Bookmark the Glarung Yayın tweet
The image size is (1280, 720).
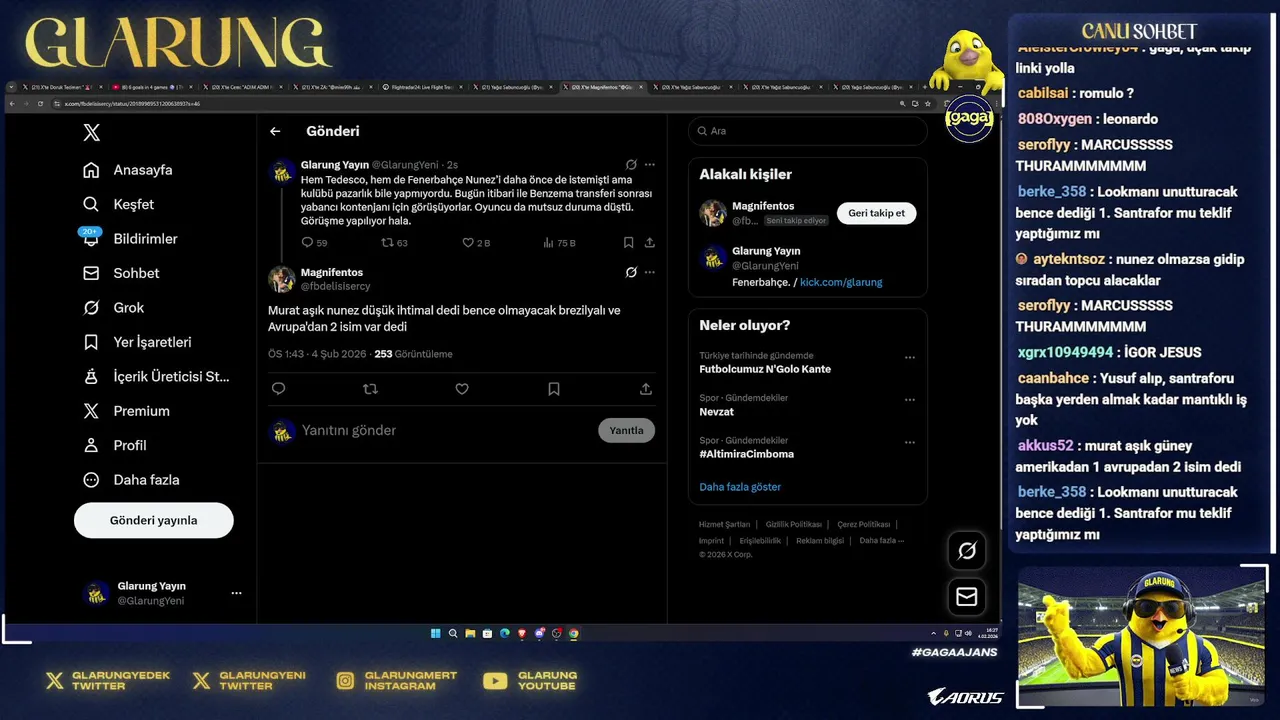pyautogui.click(x=628, y=242)
